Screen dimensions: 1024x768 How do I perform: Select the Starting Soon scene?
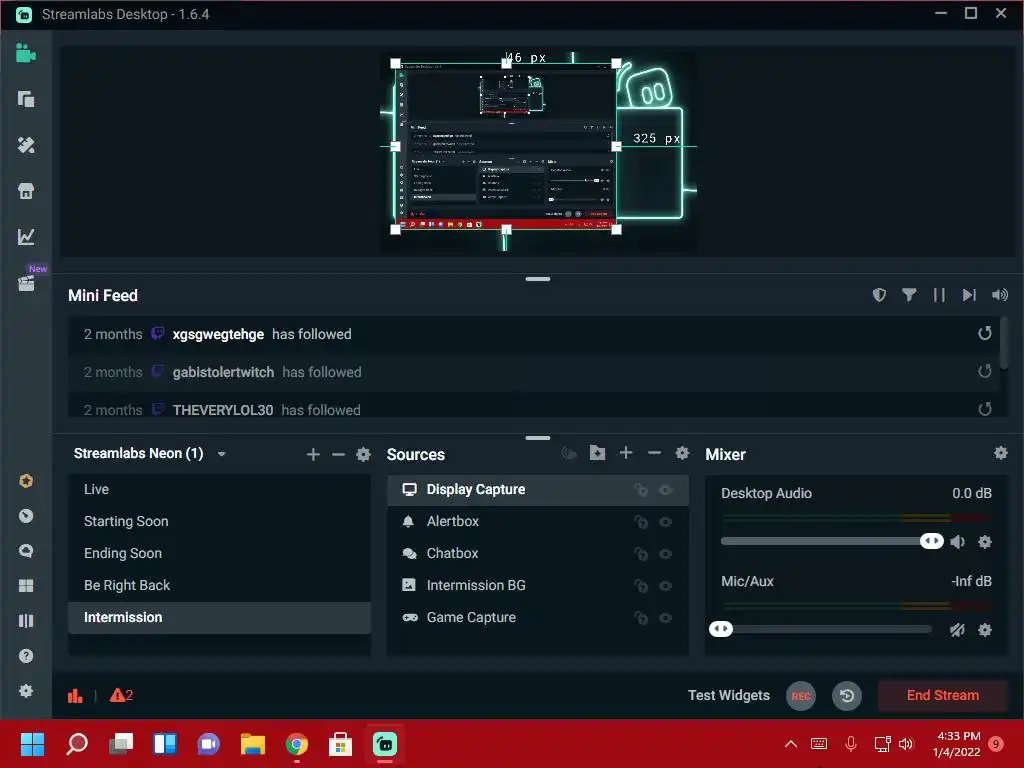(219, 521)
